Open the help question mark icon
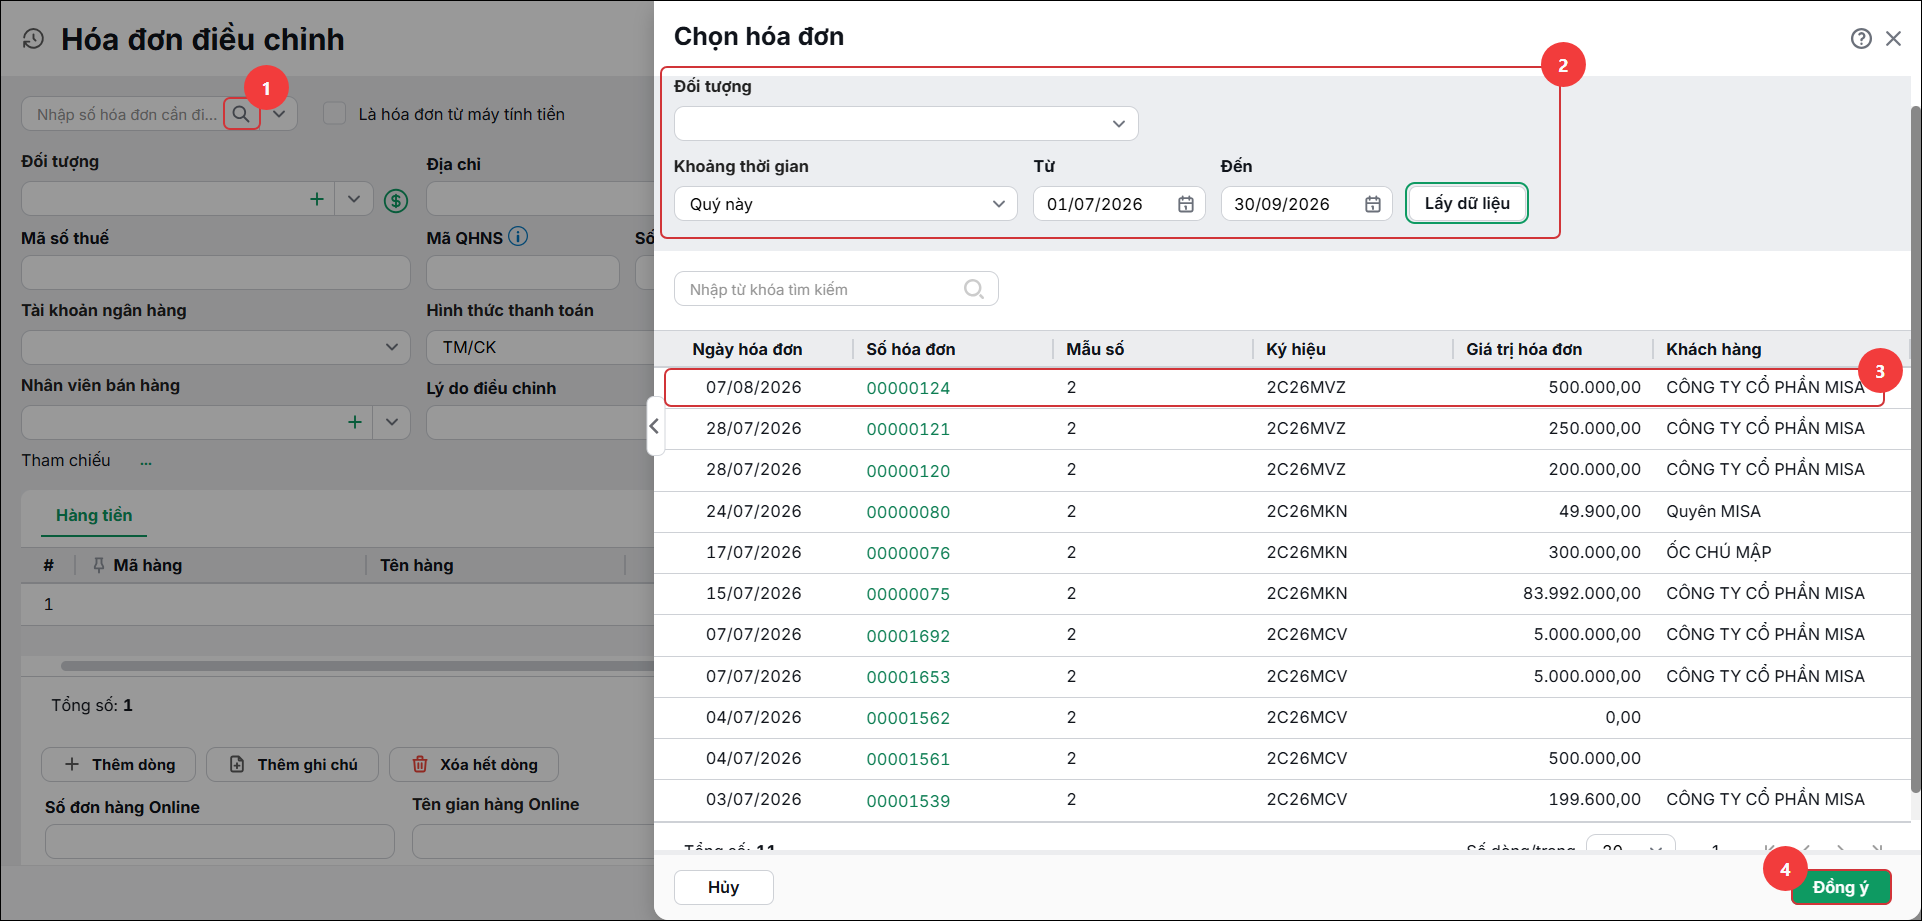The width and height of the screenshot is (1922, 921). pyautogui.click(x=1861, y=38)
